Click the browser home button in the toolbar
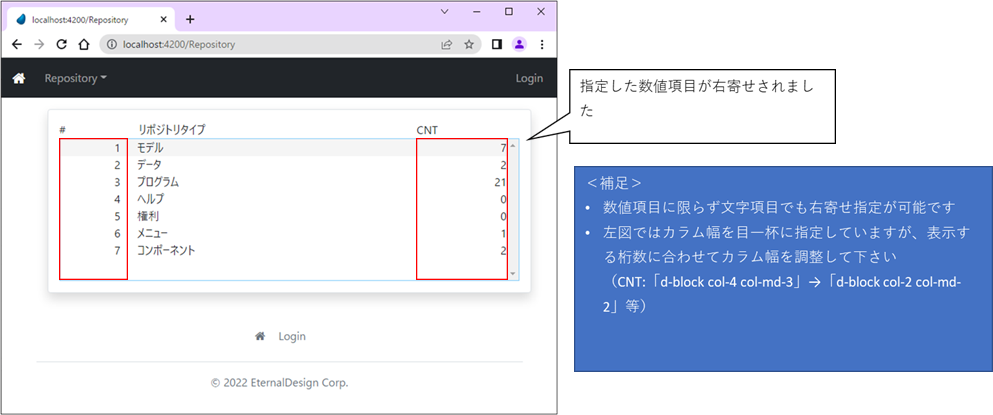This screenshot has width=993, height=415. (x=84, y=45)
